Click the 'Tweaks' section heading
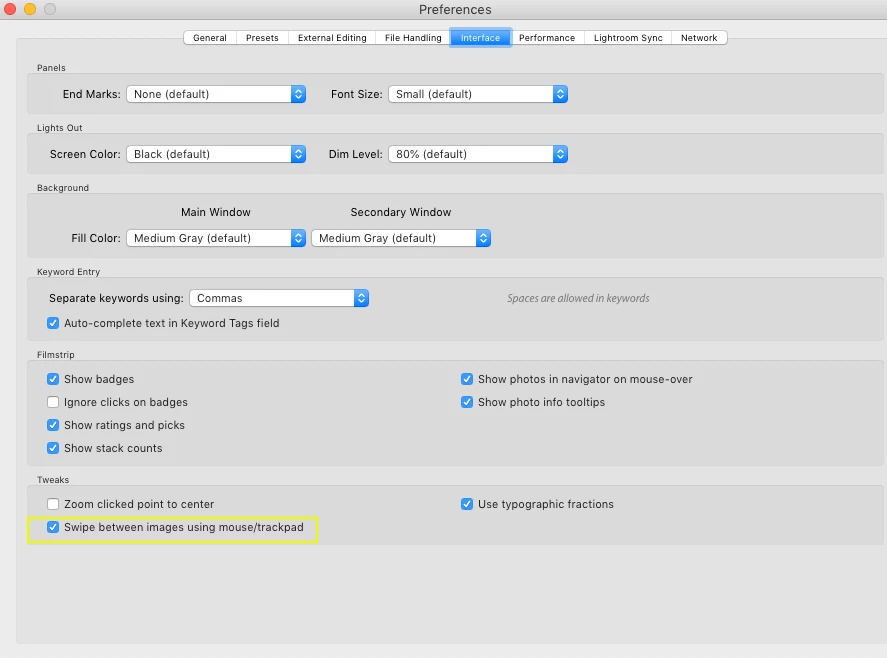The width and height of the screenshot is (887, 658). (53, 480)
